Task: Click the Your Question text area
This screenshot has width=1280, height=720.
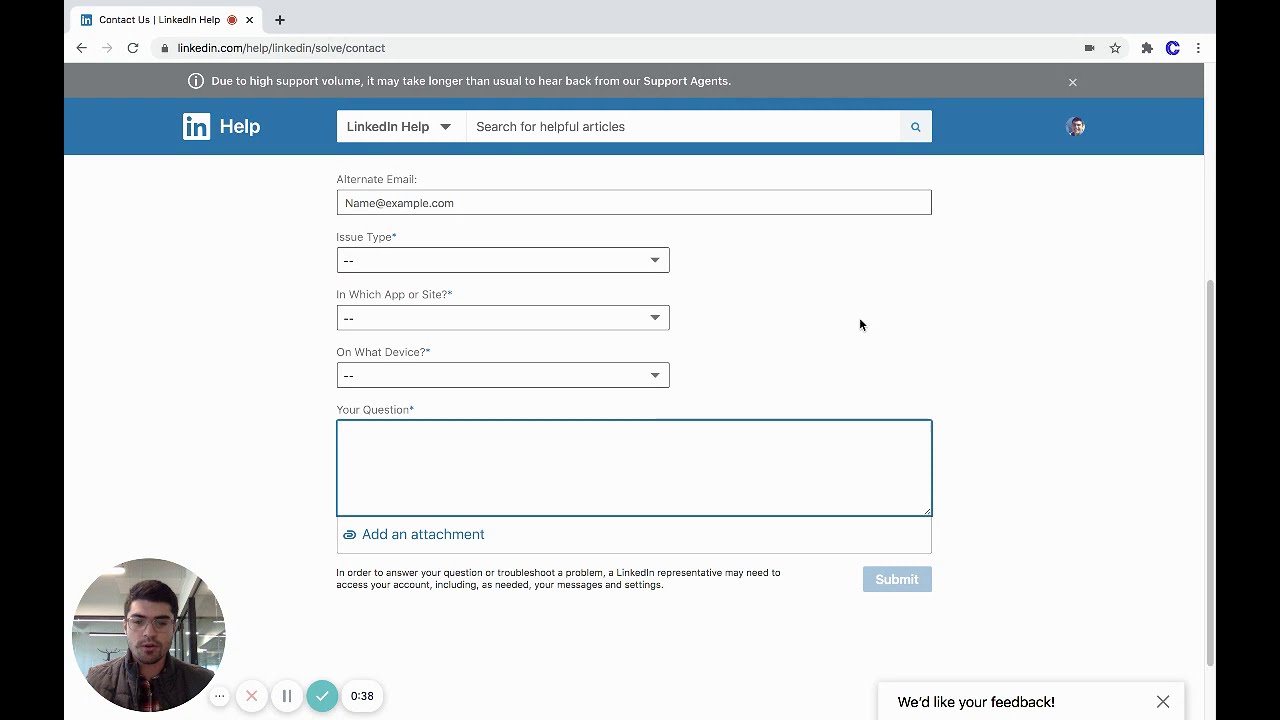Action: [634, 468]
